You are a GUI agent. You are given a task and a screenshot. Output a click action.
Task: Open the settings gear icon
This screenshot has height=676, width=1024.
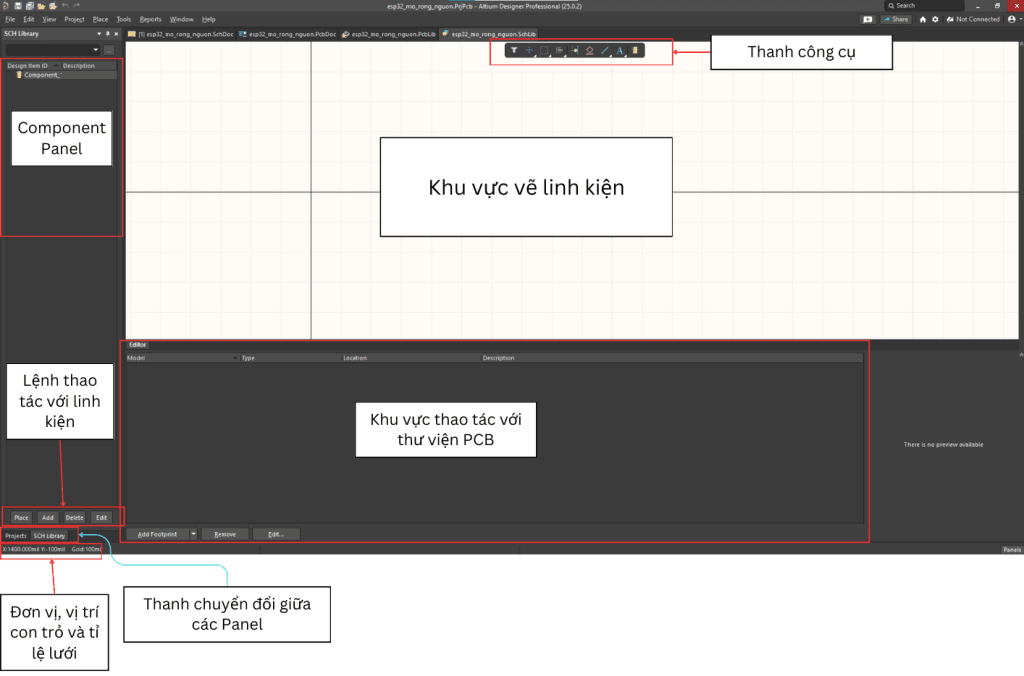[935, 19]
